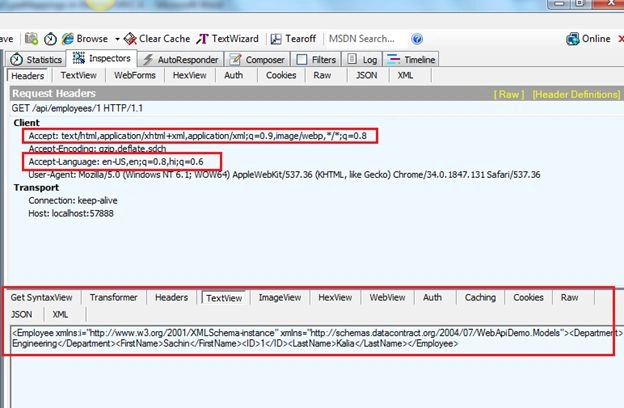Open the AutoResponder tab
The image size is (624, 408).
[181, 59]
